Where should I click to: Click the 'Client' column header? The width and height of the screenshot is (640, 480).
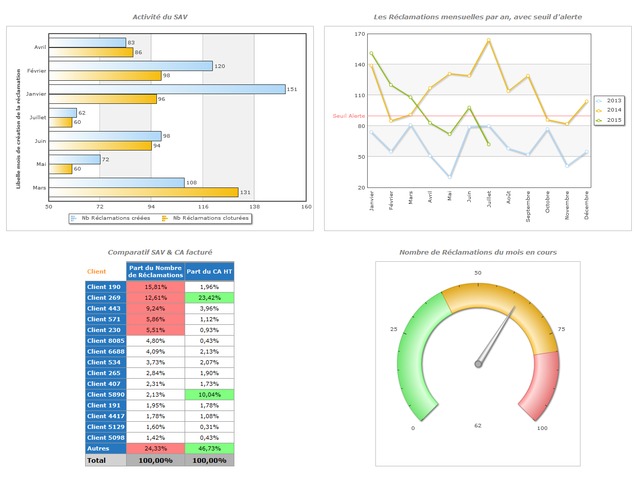97,271
